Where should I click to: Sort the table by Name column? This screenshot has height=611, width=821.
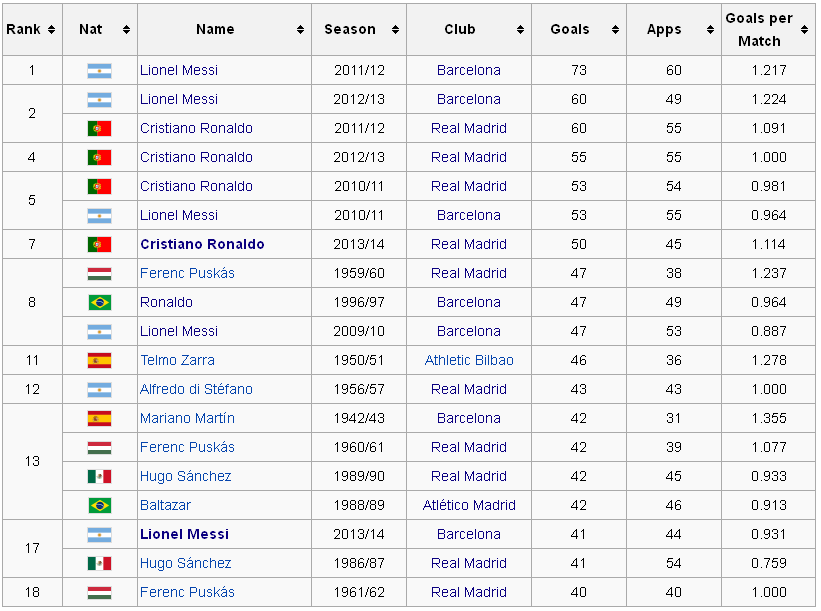[x=300, y=30]
